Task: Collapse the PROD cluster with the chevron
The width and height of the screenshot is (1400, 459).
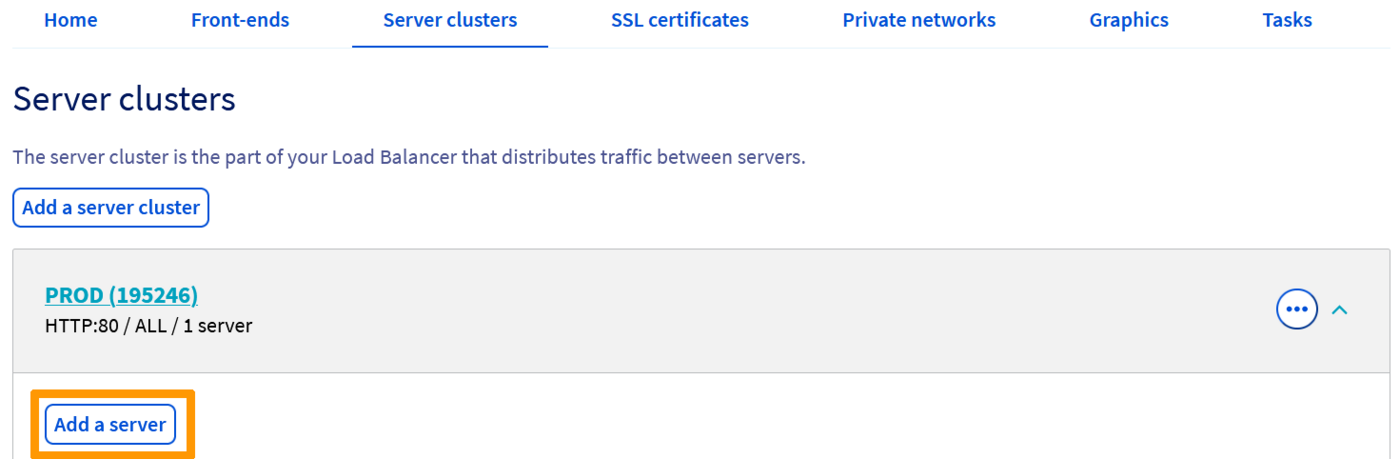Action: [1340, 310]
